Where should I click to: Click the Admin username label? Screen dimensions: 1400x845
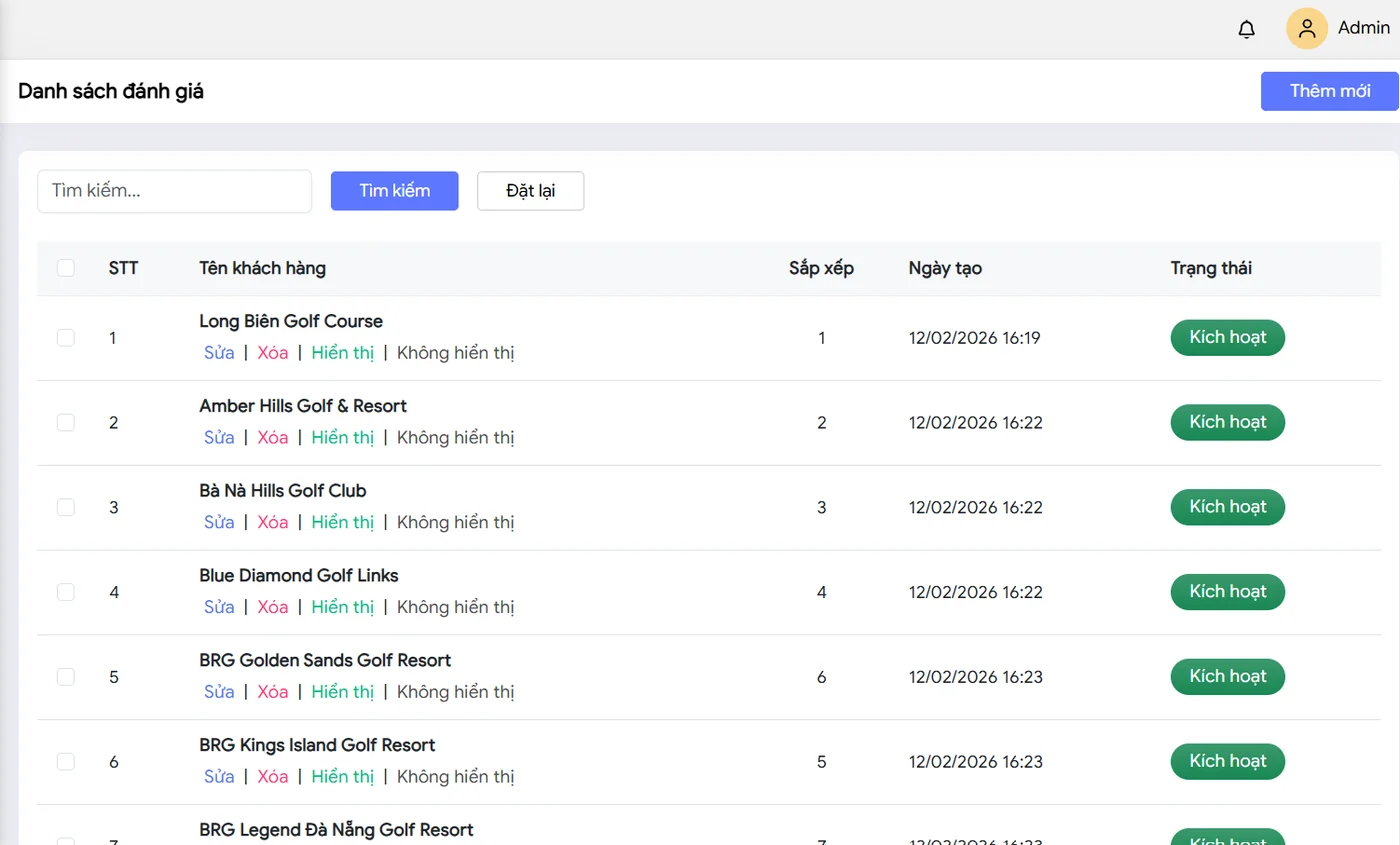[x=1364, y=29]
